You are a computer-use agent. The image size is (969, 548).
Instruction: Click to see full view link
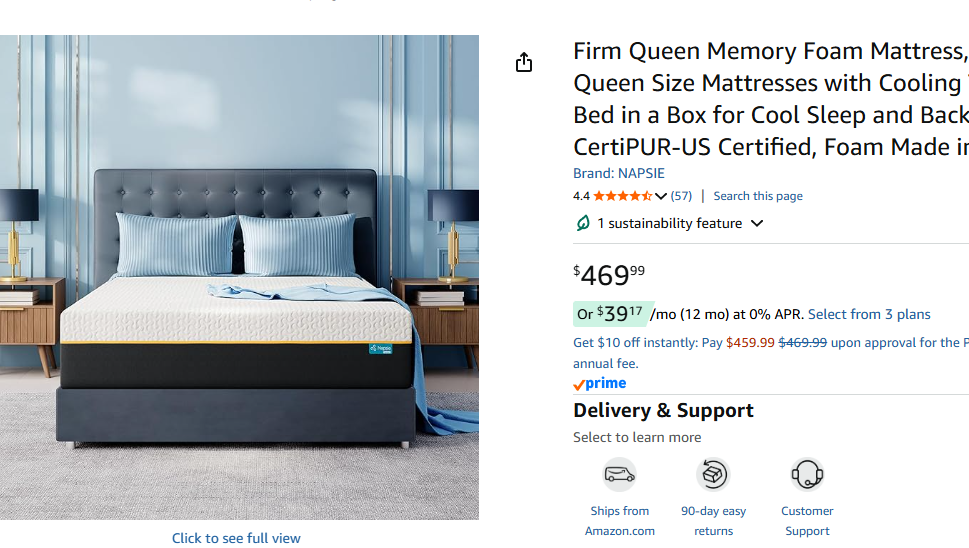(x=236, y=538)
